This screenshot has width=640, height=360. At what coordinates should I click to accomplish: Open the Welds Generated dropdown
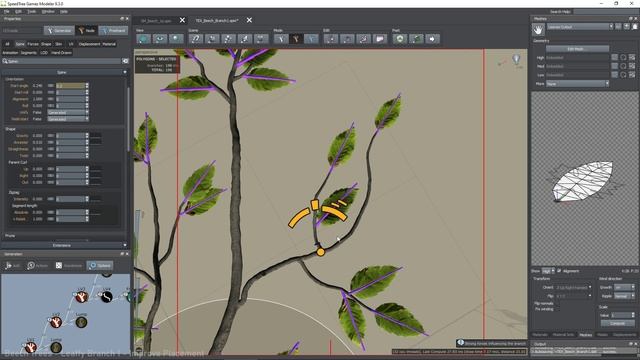68,112
